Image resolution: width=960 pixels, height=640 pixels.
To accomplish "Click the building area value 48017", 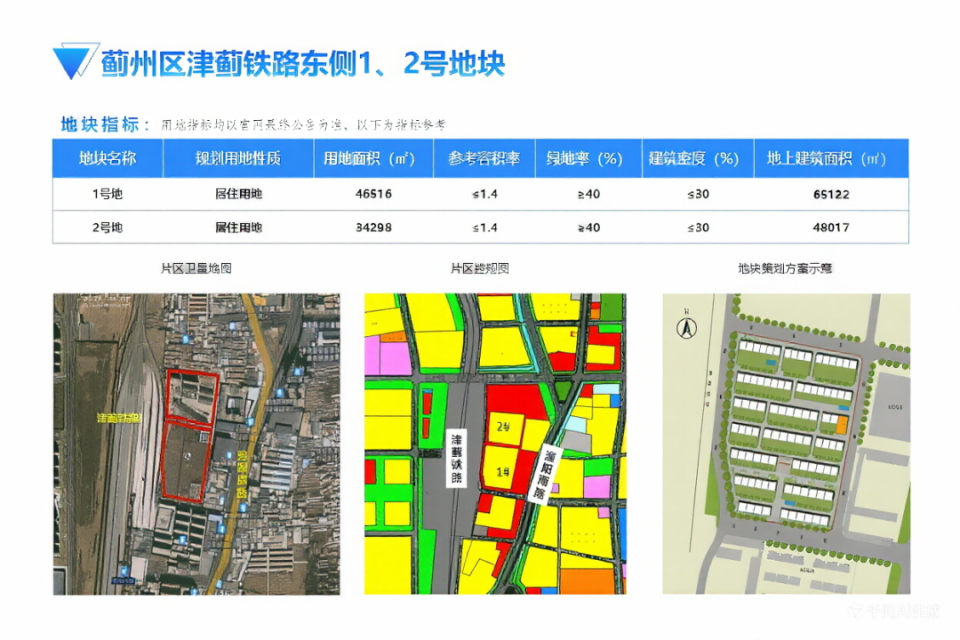I will tap(831, 228).
